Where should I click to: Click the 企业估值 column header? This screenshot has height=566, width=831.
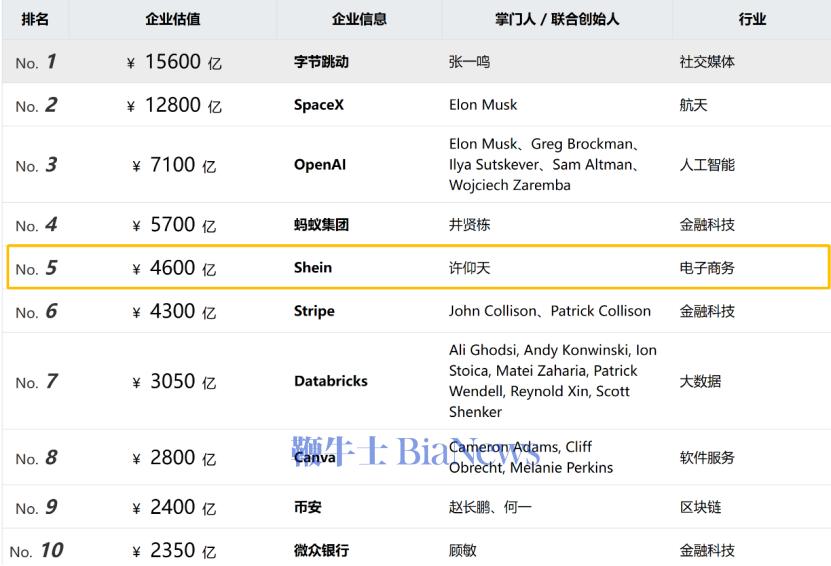173,19
